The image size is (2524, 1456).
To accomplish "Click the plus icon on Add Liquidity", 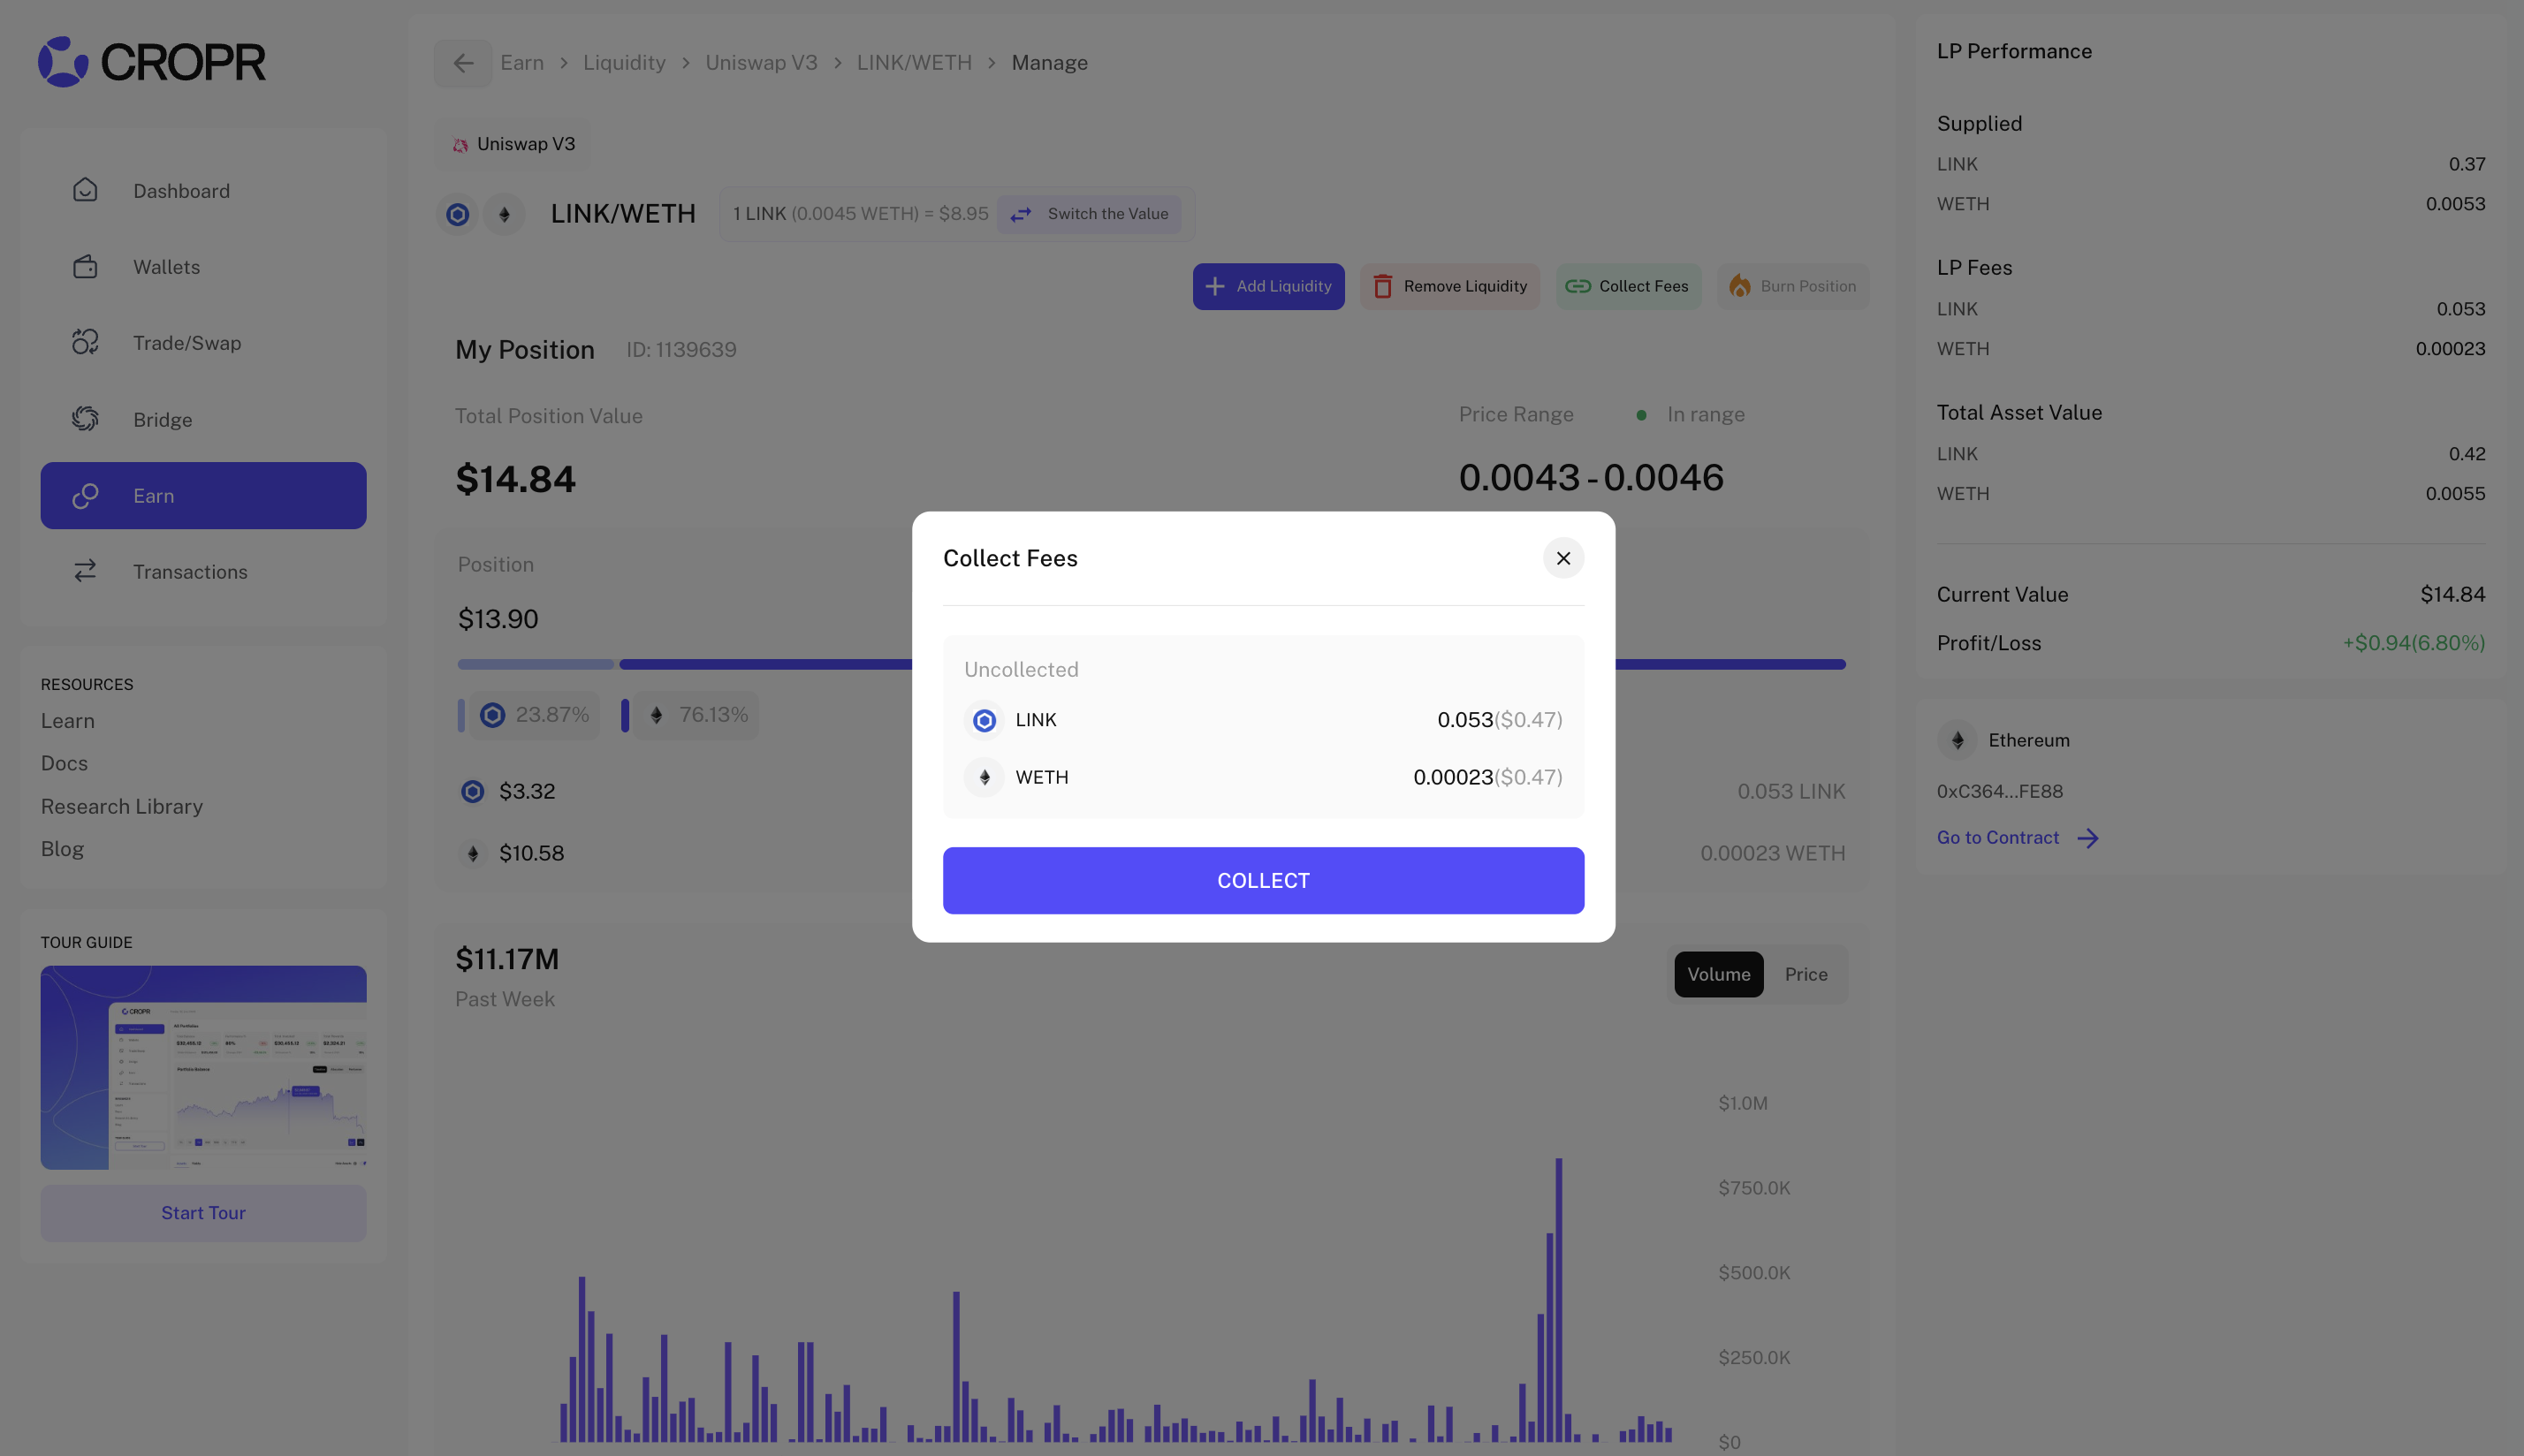I will click(x=1215, y=287).
